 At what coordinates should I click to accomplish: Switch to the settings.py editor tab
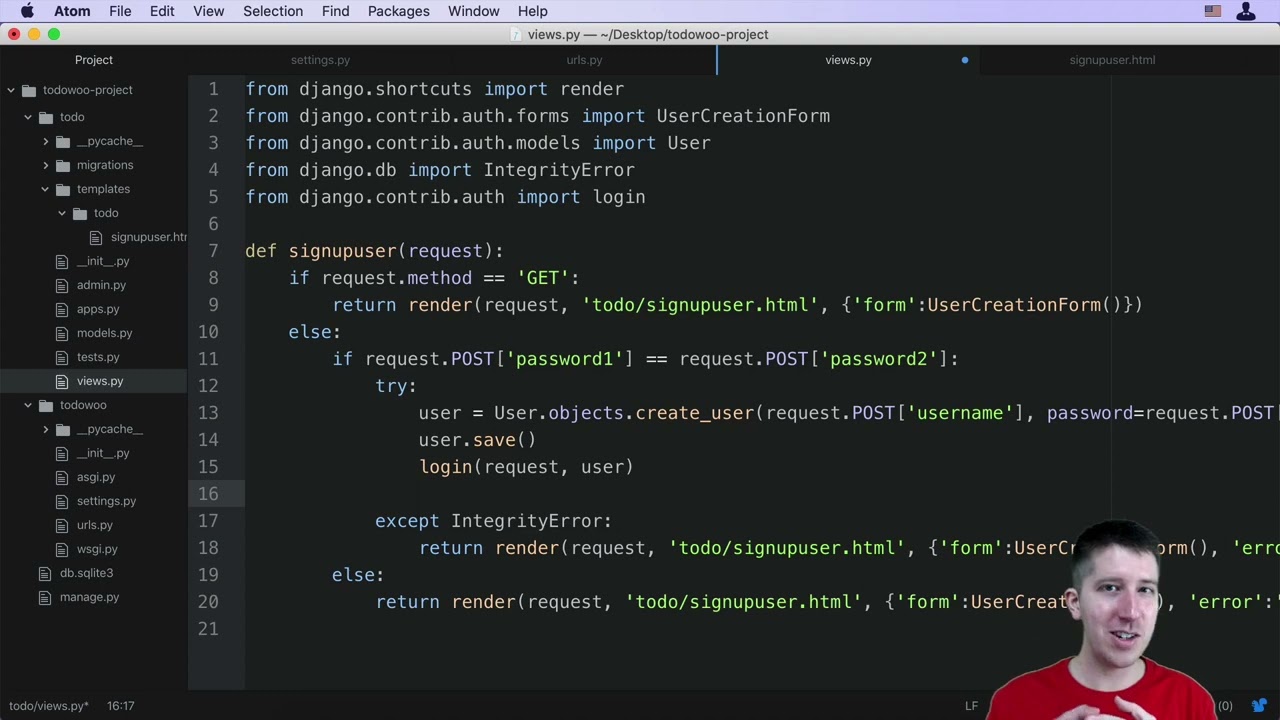(x=320, y=60)
